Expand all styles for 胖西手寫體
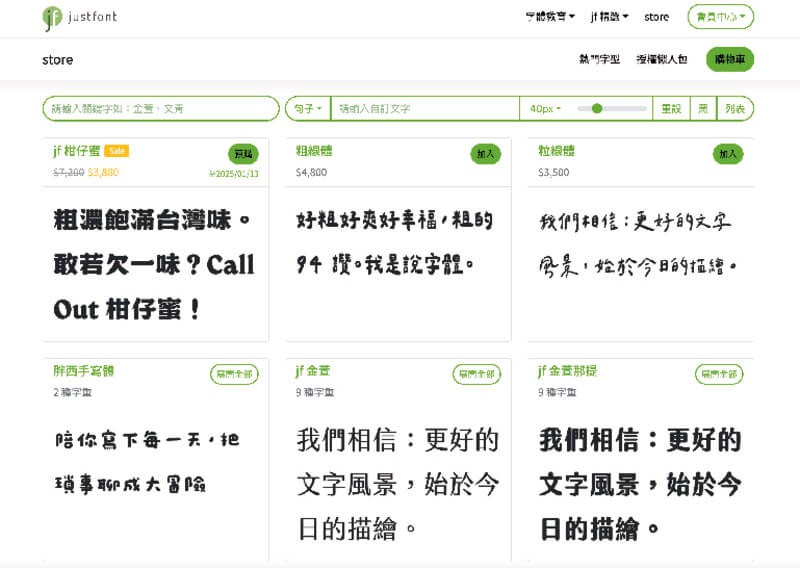The height and width of the screenshot is (568, 800). pyautogui.click(x=234, y=374)
